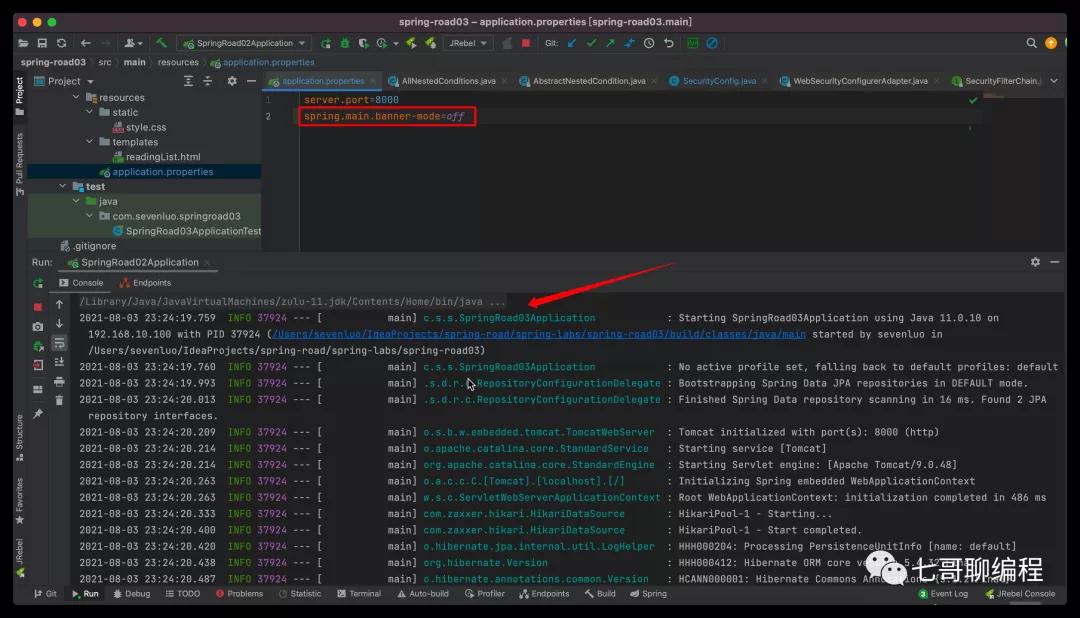
Task: Open the JRebel dropdown in toolbar
Action: tap(468, 43)
